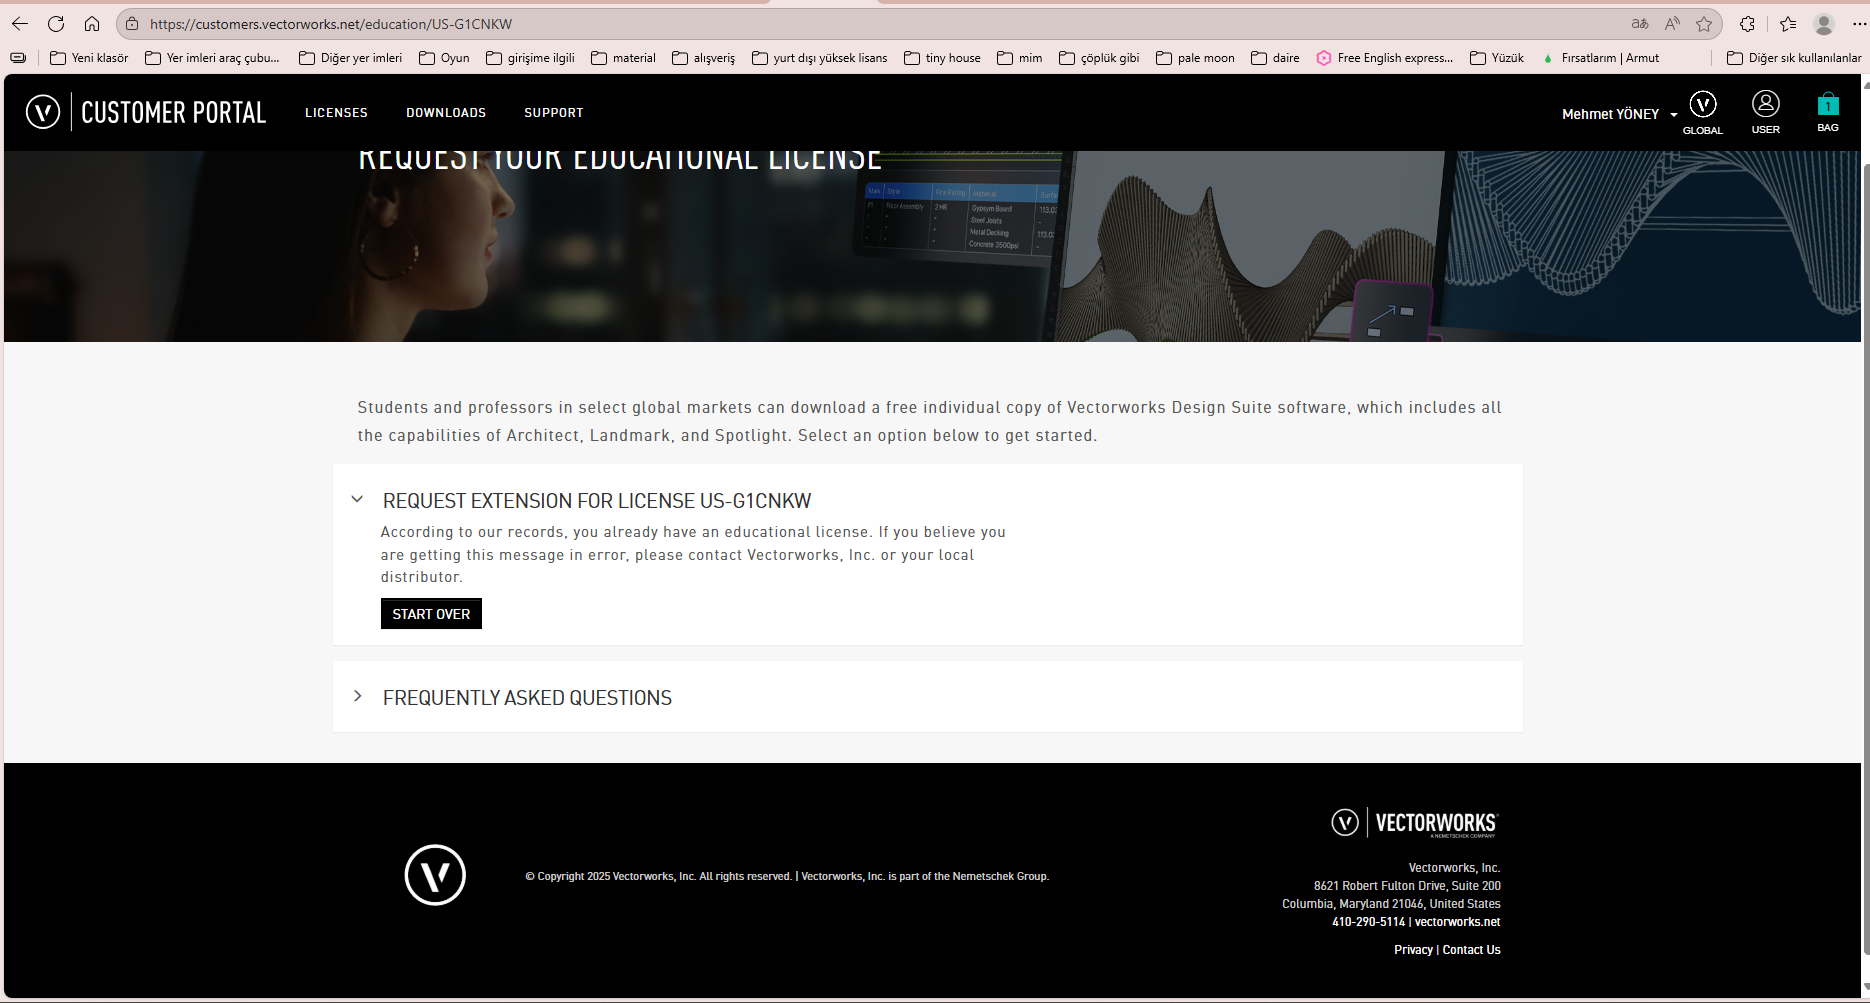
Task: Select the DOWNLOADS menu item
Action: click(x=445, y=112)
